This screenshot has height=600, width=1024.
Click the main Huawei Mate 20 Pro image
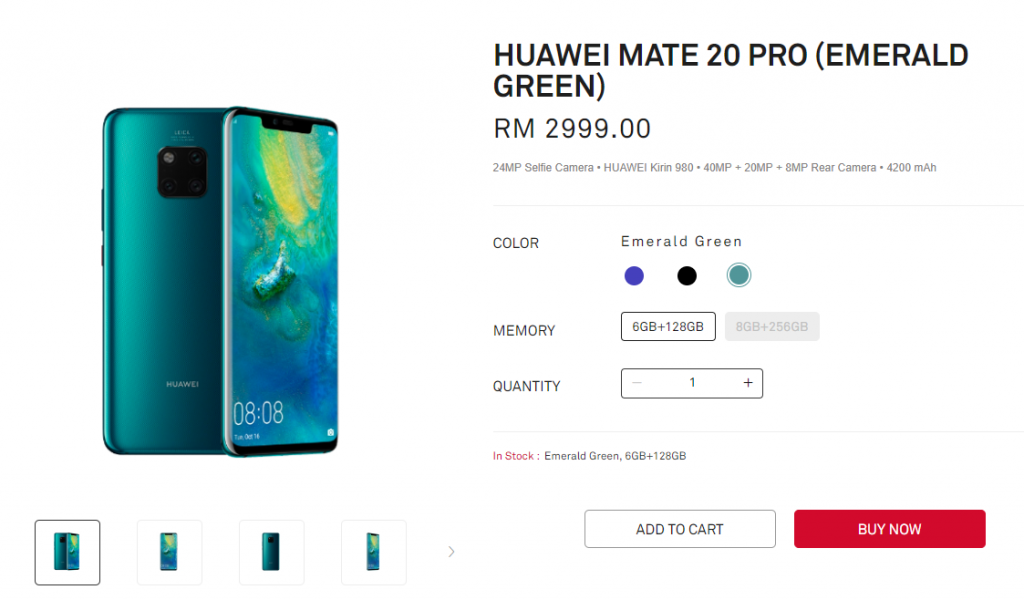pyautogui.click(x=220, y=281)
